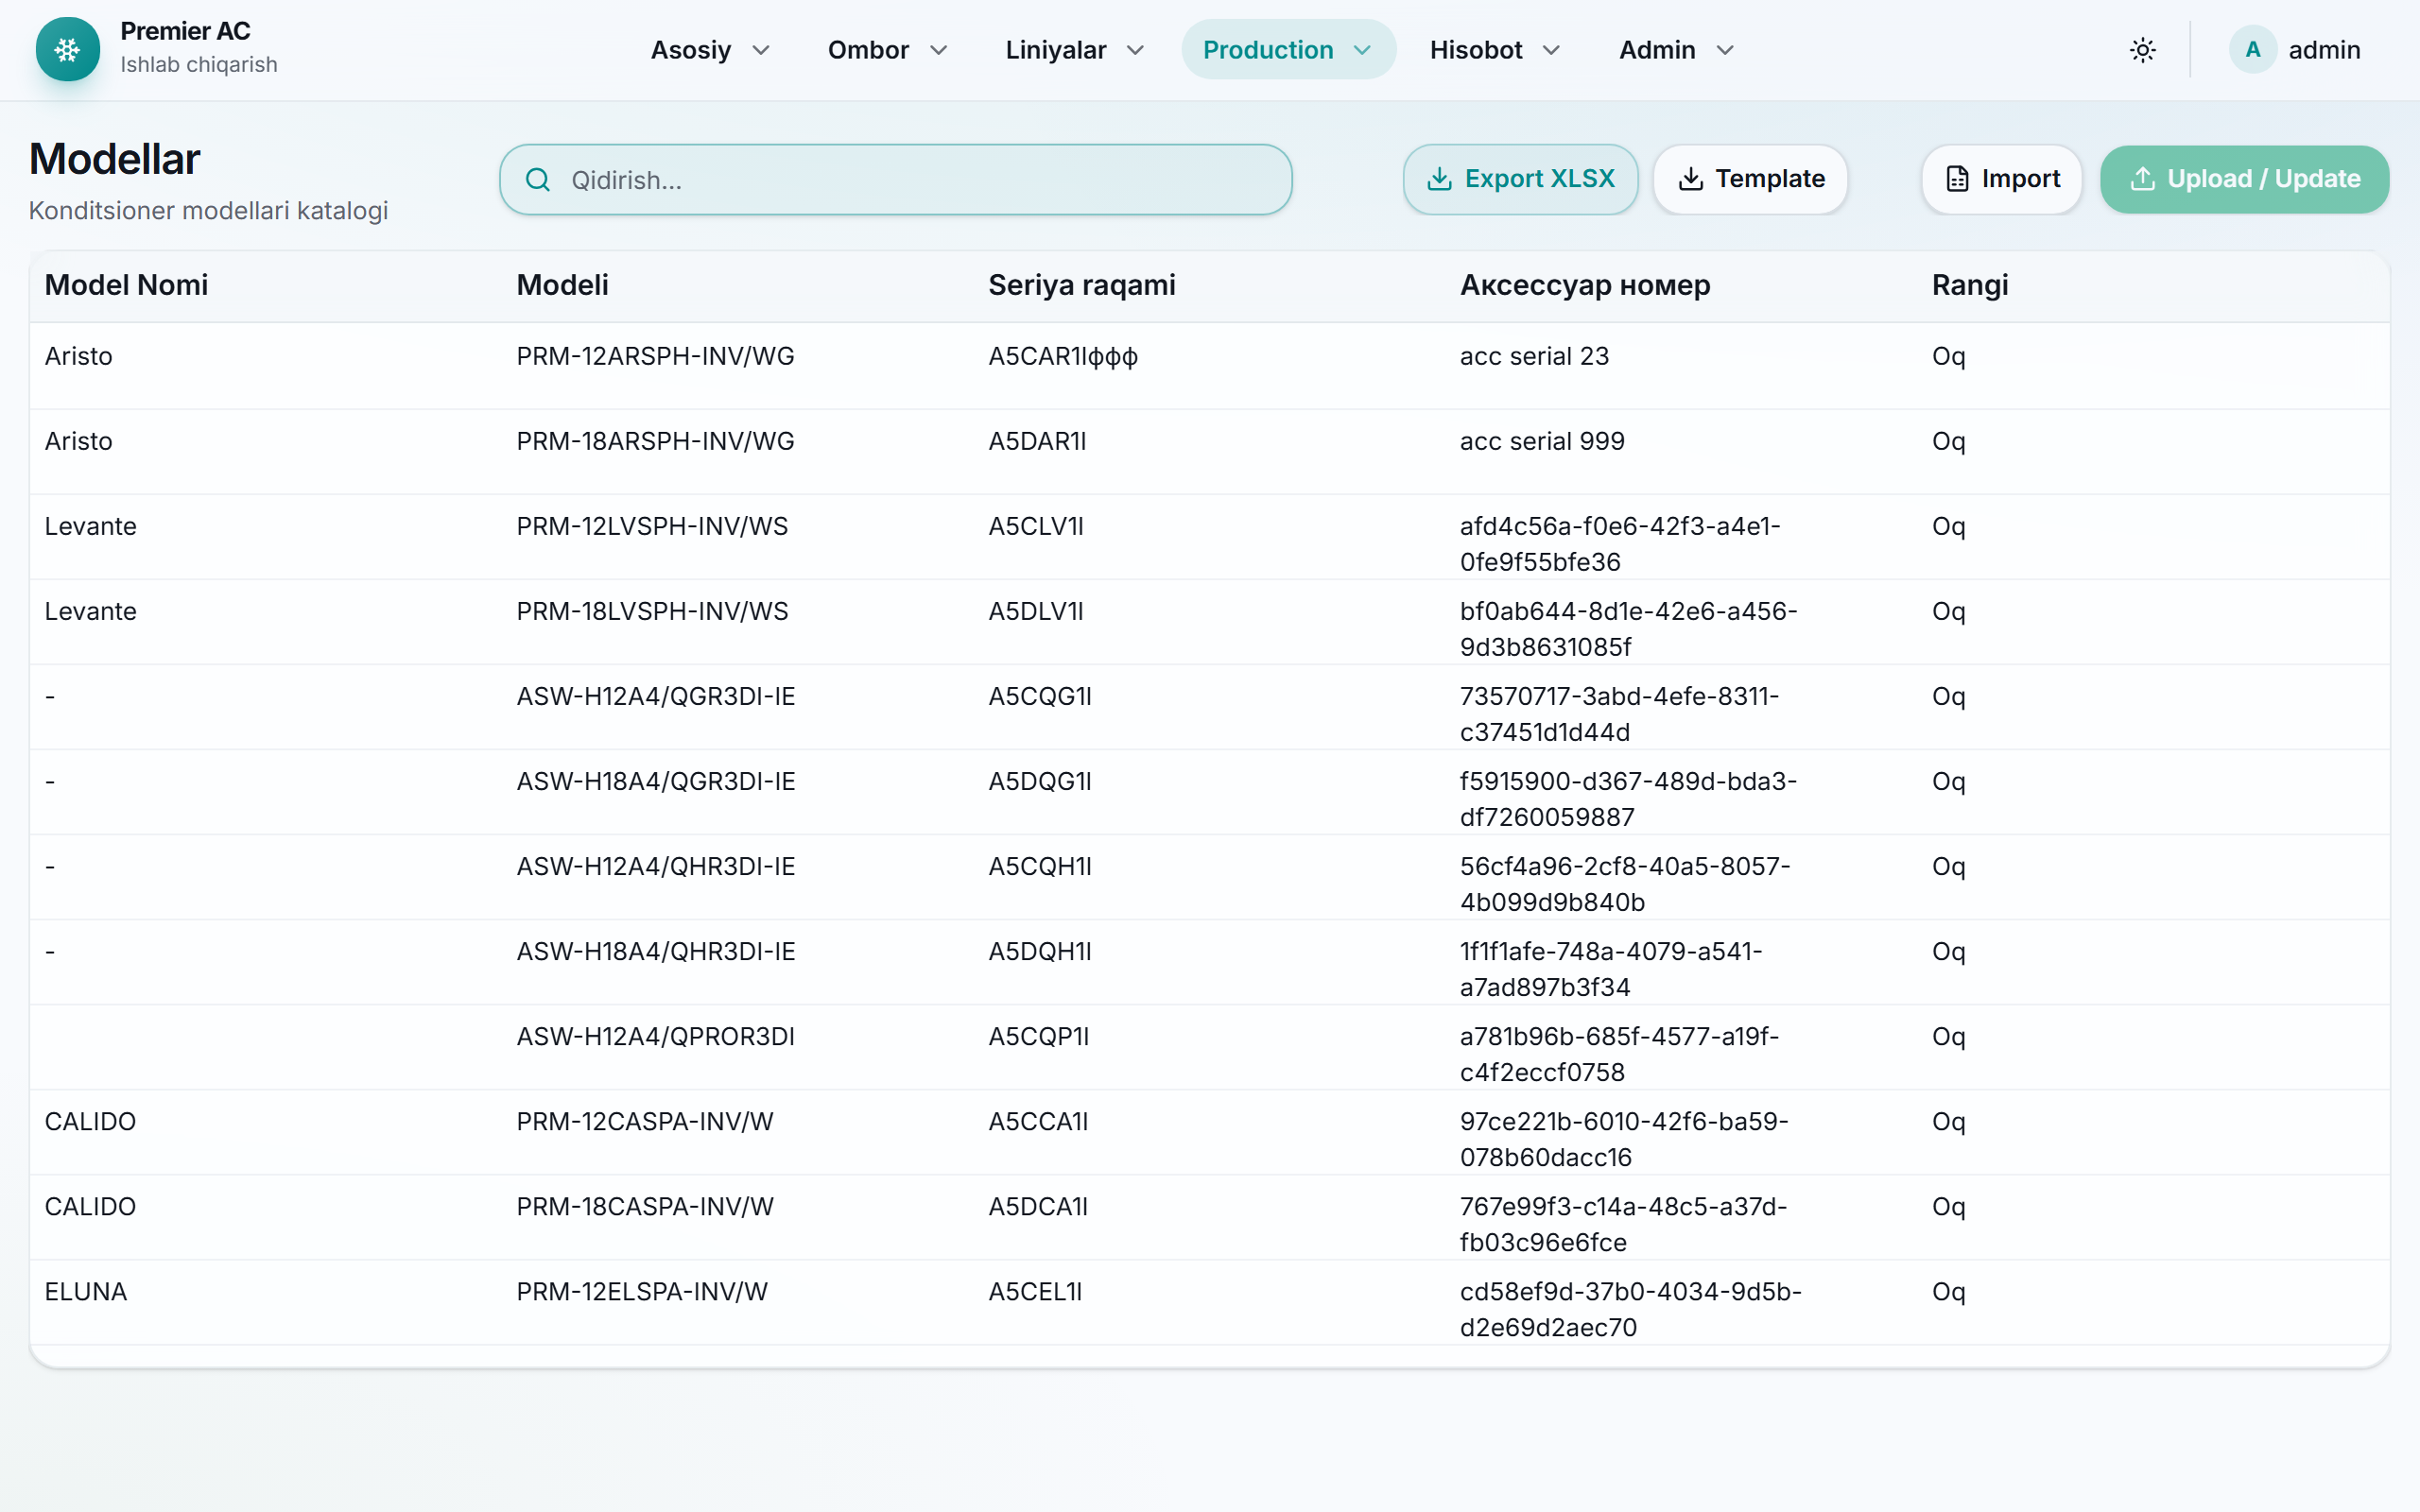Viewport: 2420px width, 1512px height.
Task: Click the Seriya raqami column header
Action: (x=1082, y=285)
